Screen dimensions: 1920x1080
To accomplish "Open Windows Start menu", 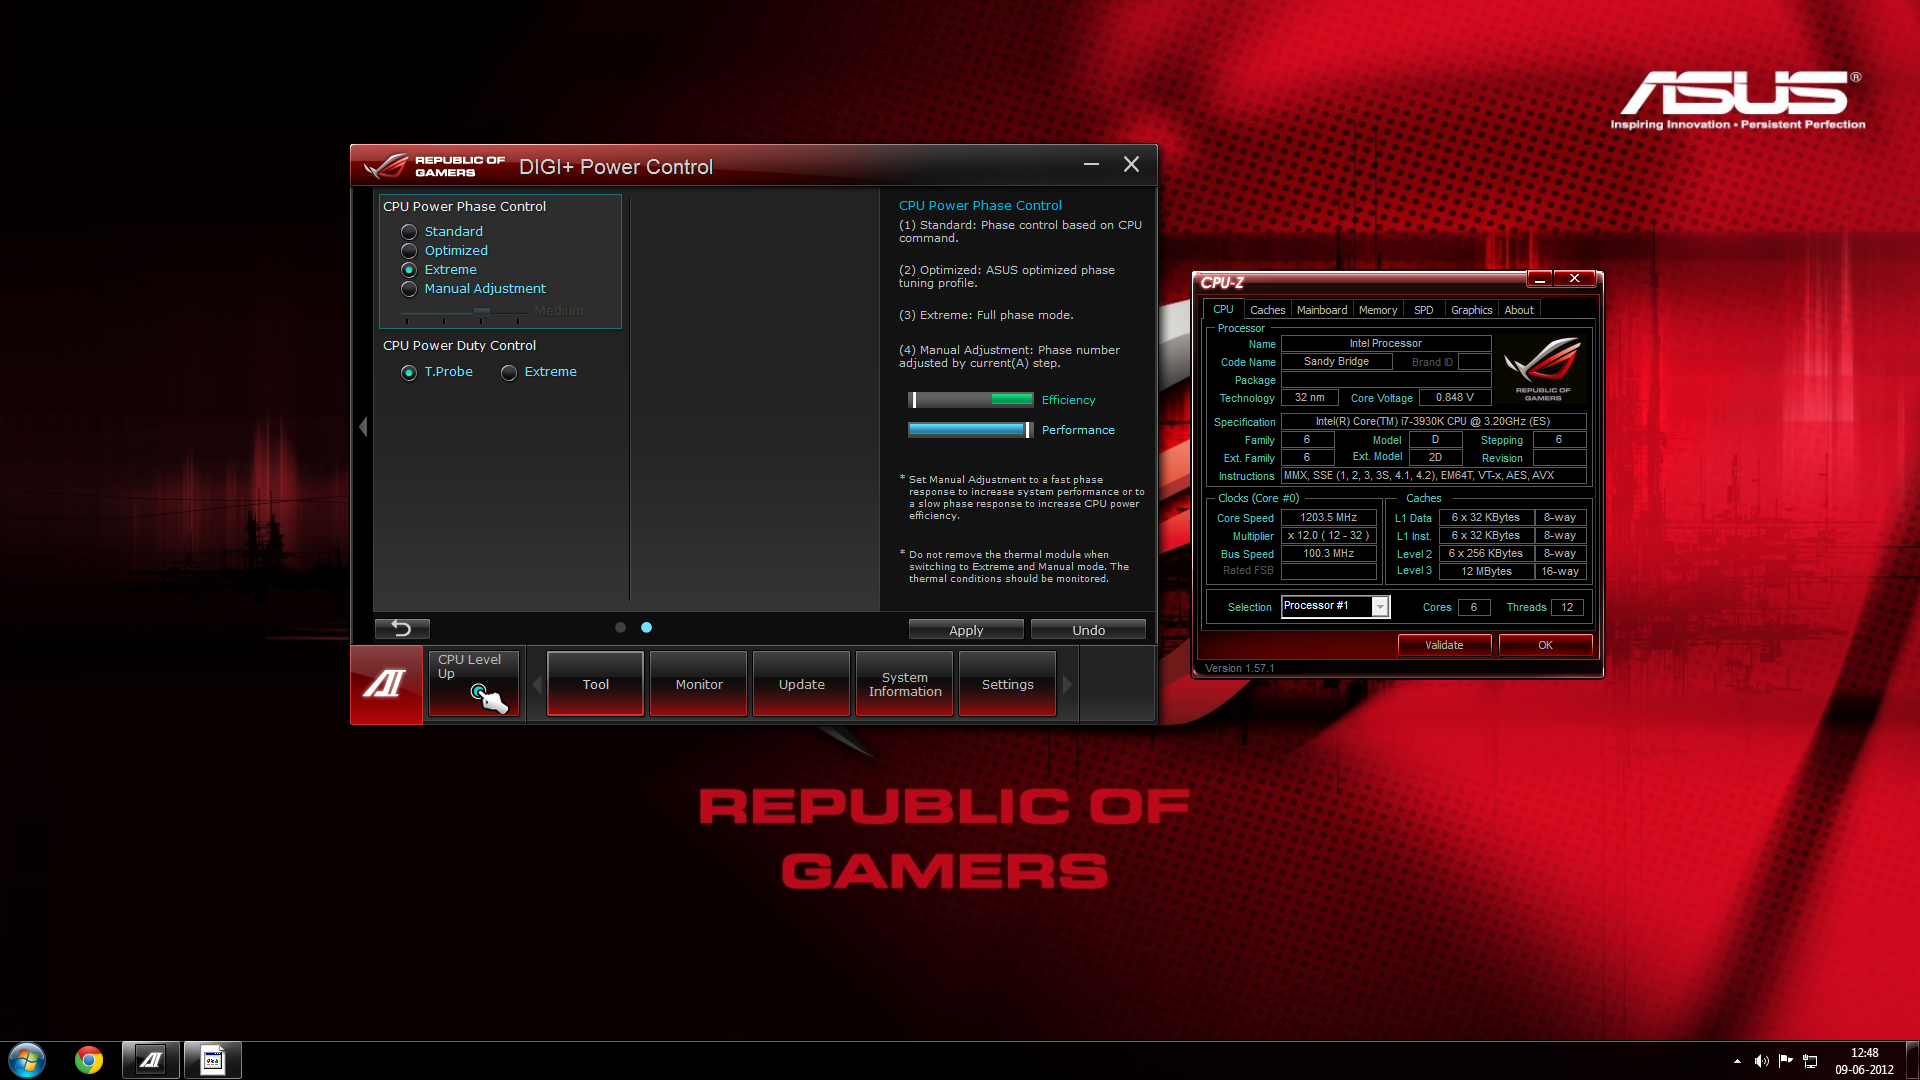I will pos(27,1060).
